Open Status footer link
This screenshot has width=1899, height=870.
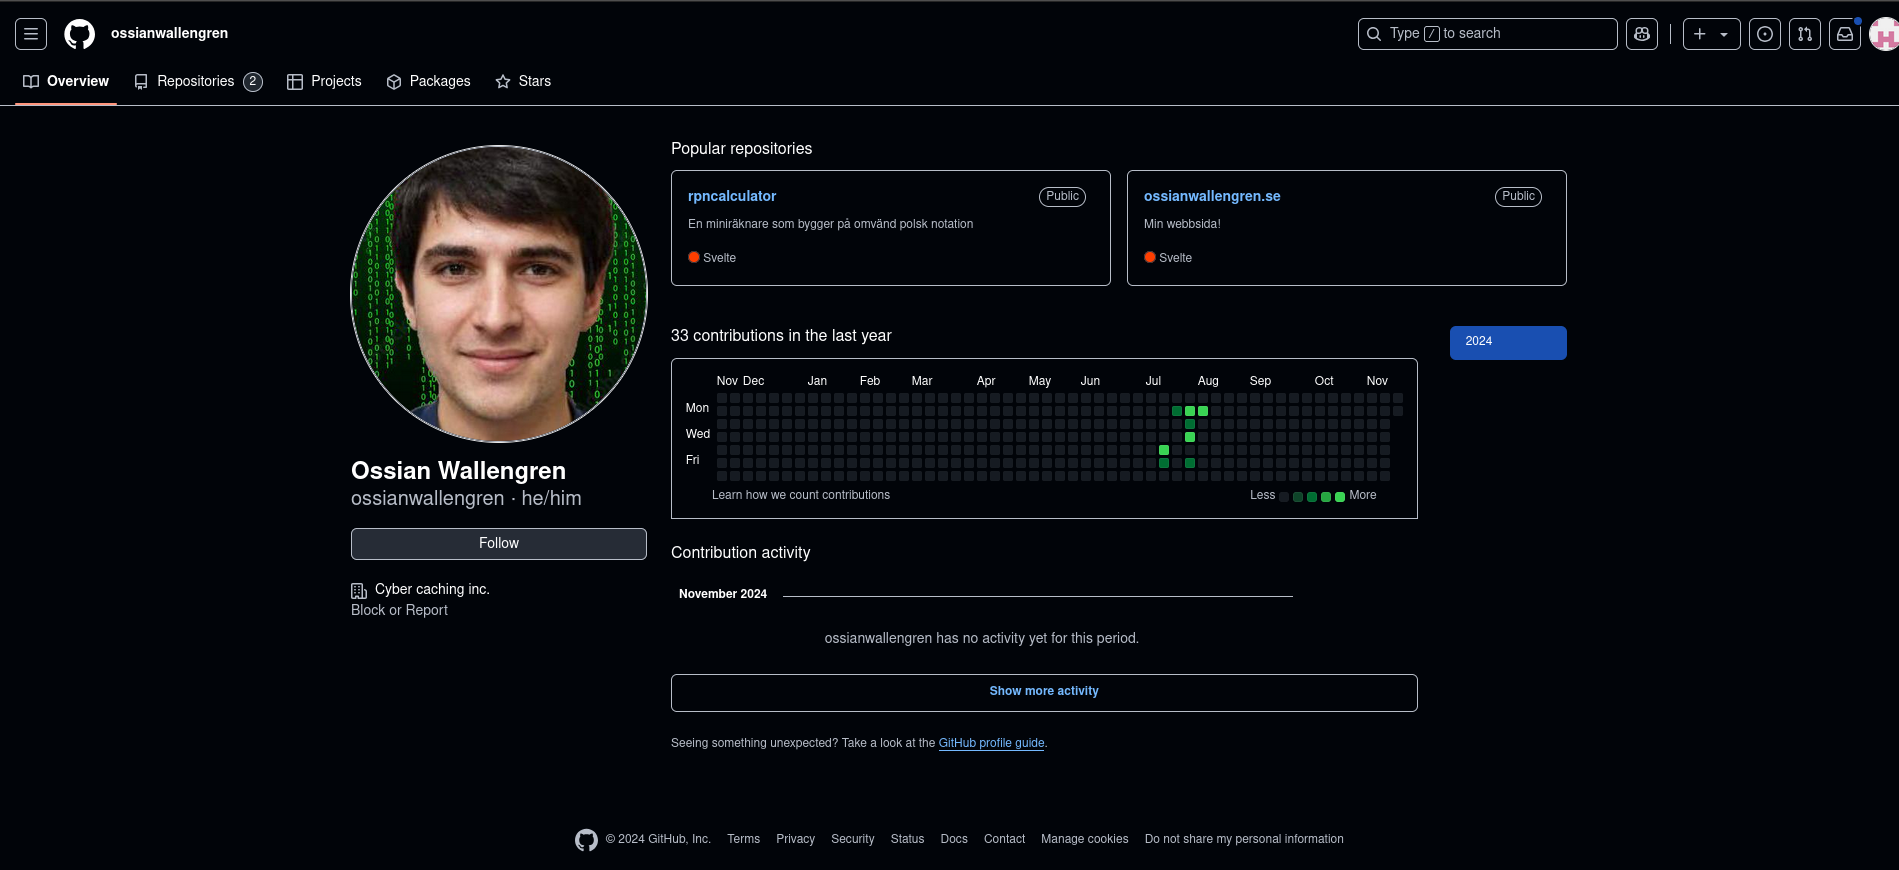(907, 839)
